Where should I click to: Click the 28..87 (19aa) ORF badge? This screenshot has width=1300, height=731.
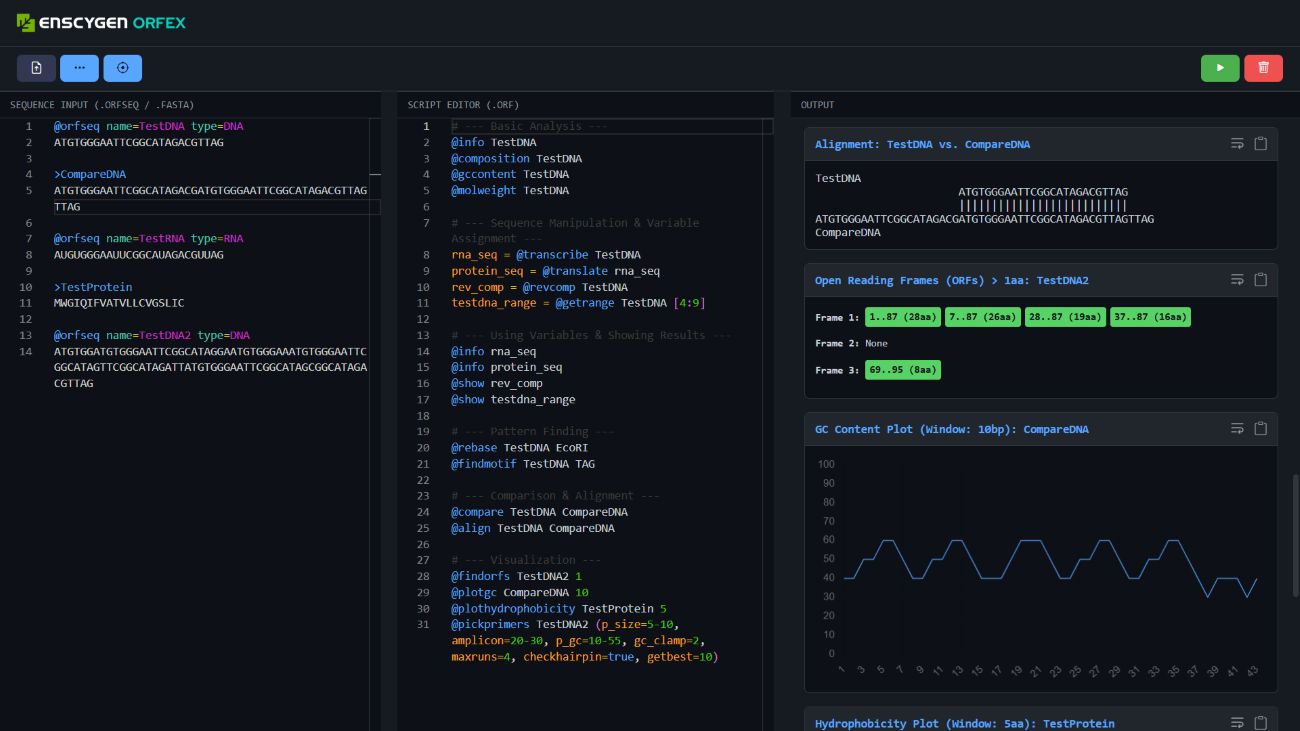click(x=1065, y=317)
